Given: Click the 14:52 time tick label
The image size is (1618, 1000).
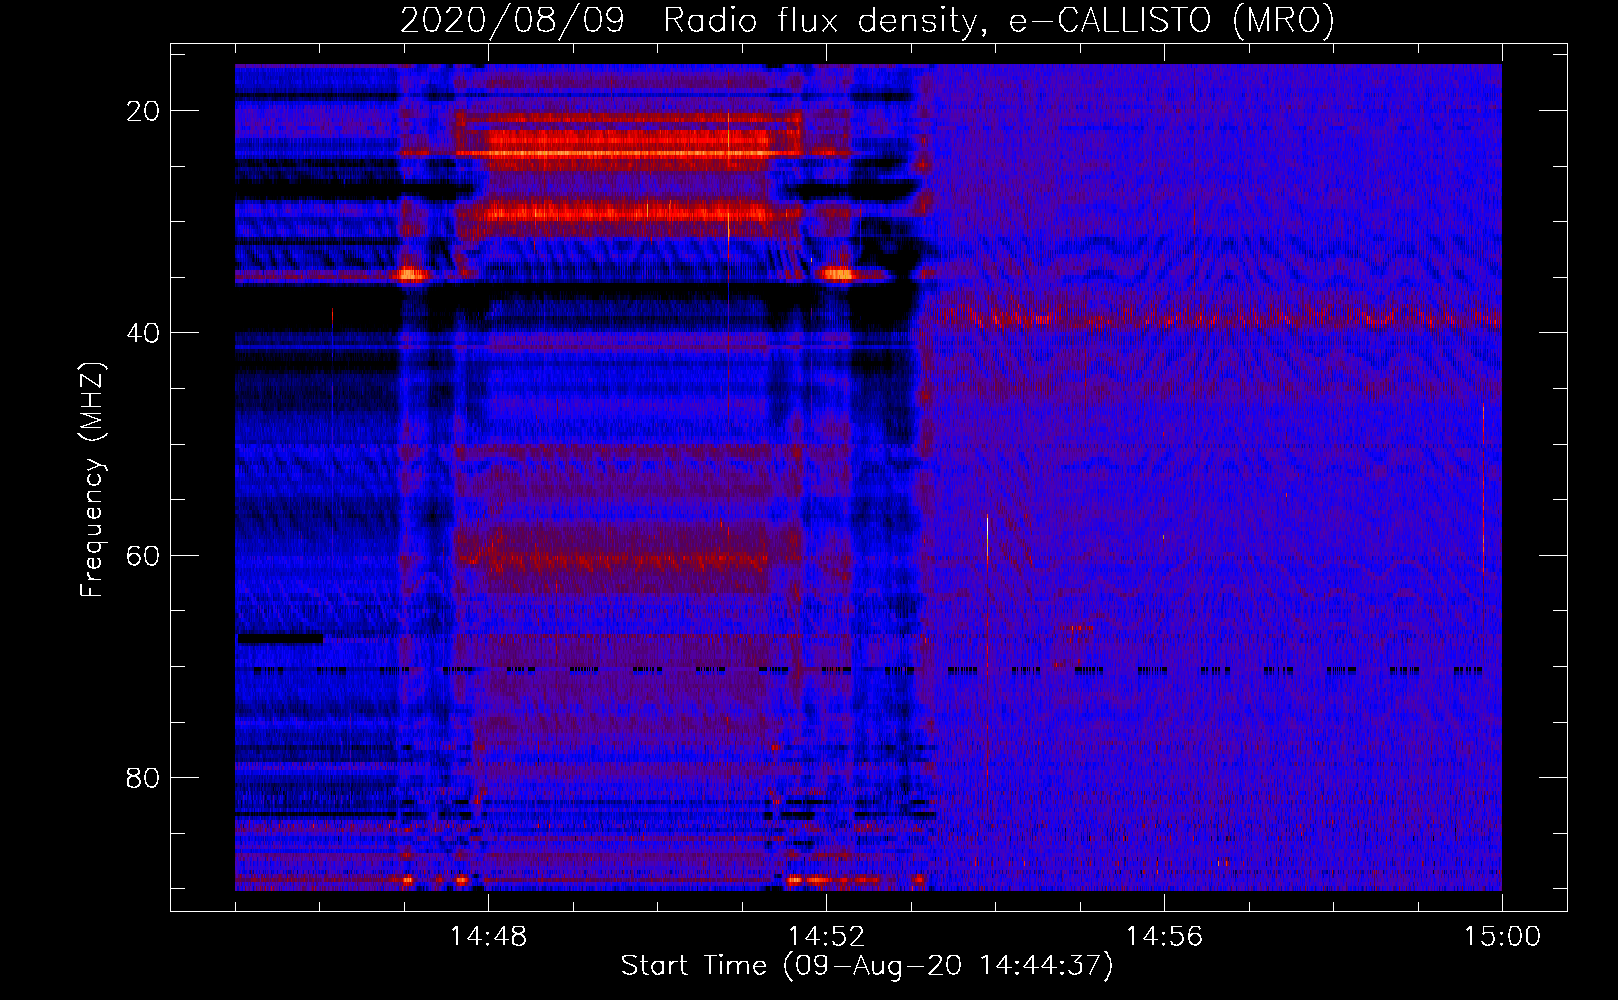Looking at the screenshot, I should tap(826, 937).
